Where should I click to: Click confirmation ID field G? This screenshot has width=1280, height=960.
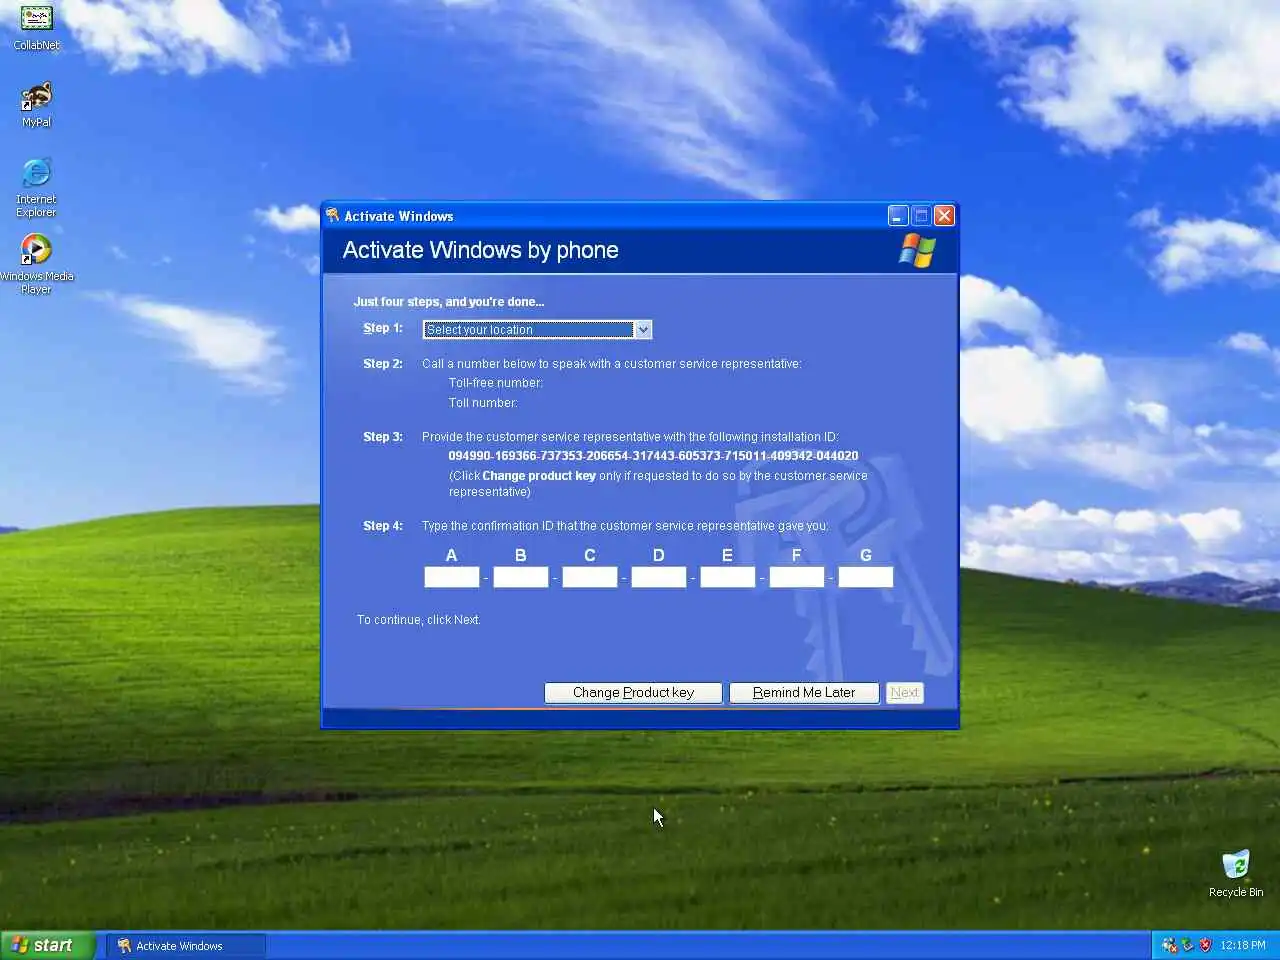pos(866,577)
